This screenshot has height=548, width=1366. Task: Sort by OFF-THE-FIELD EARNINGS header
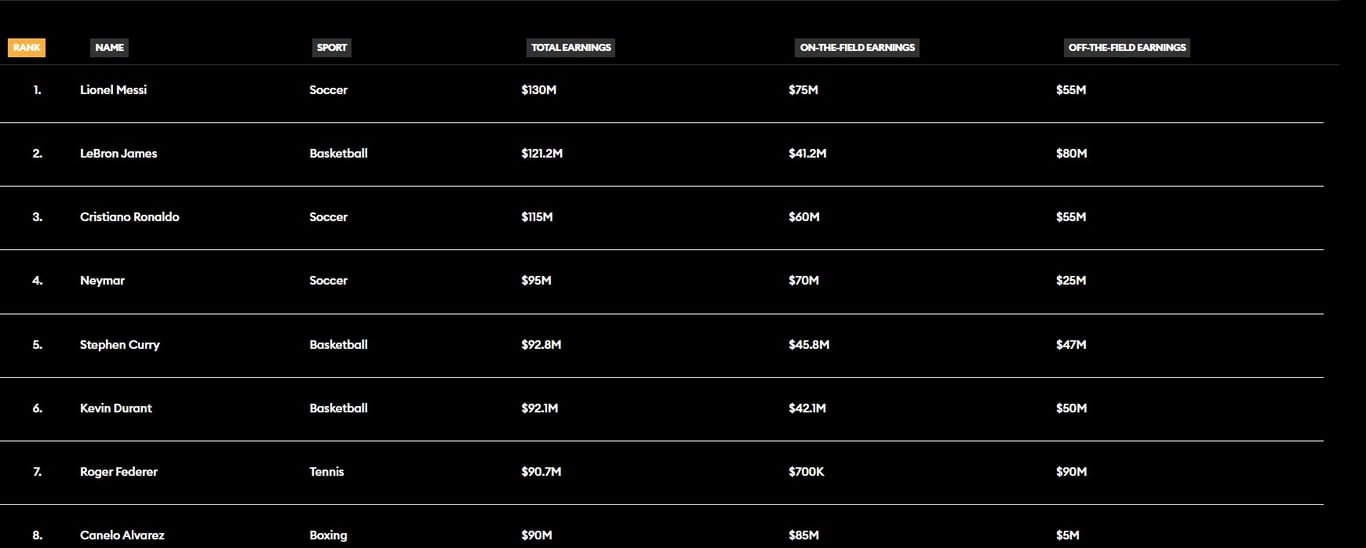tap(1127, 47)
